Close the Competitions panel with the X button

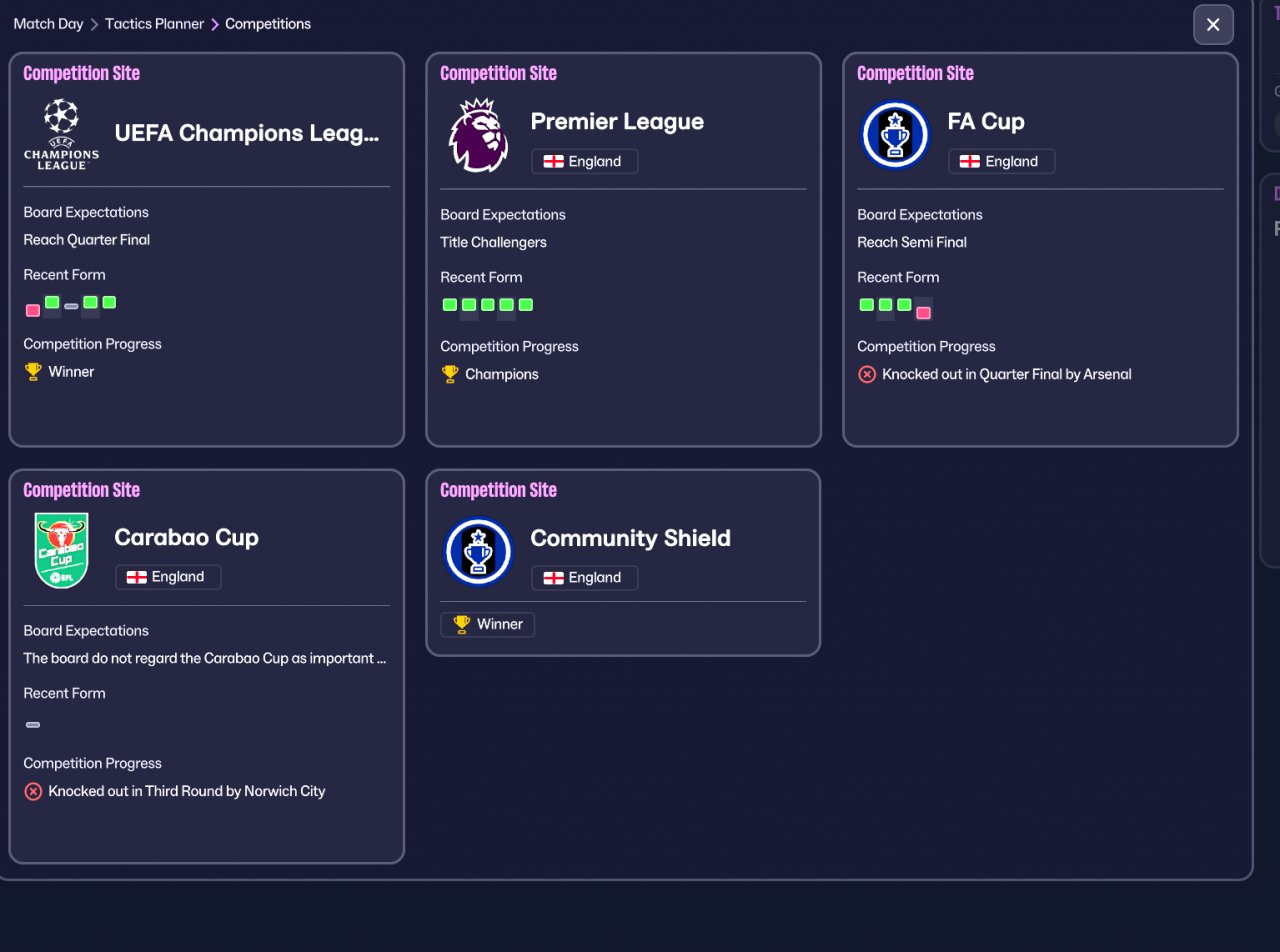coord(1213,25)
